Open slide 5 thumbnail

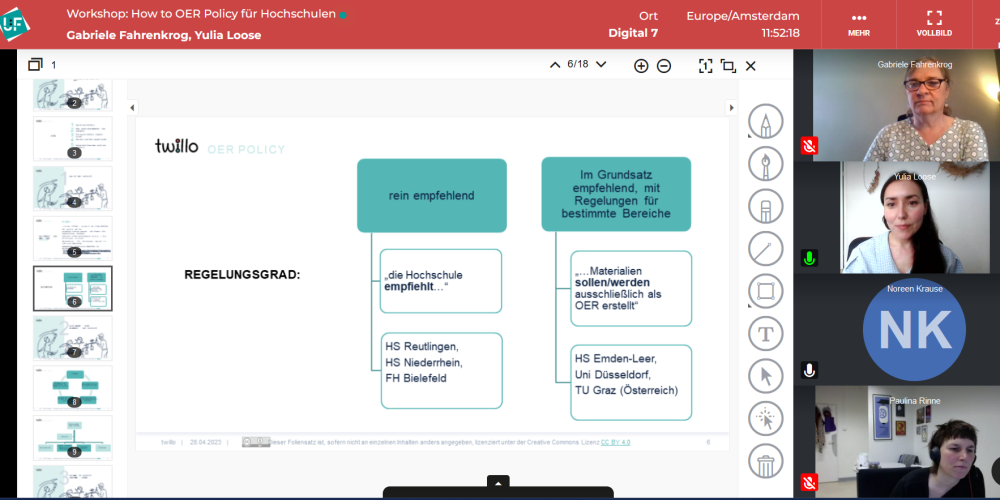73,238
